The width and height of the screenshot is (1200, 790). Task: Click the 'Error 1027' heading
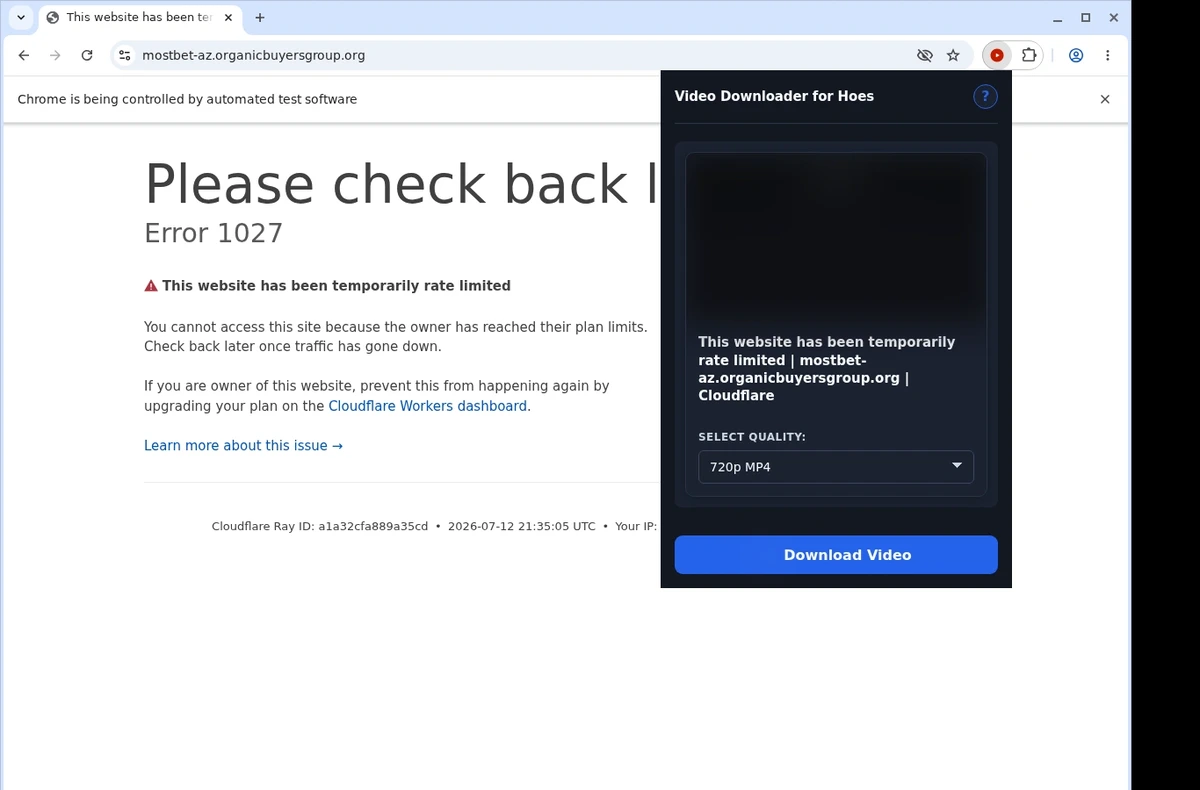point(214,233)
